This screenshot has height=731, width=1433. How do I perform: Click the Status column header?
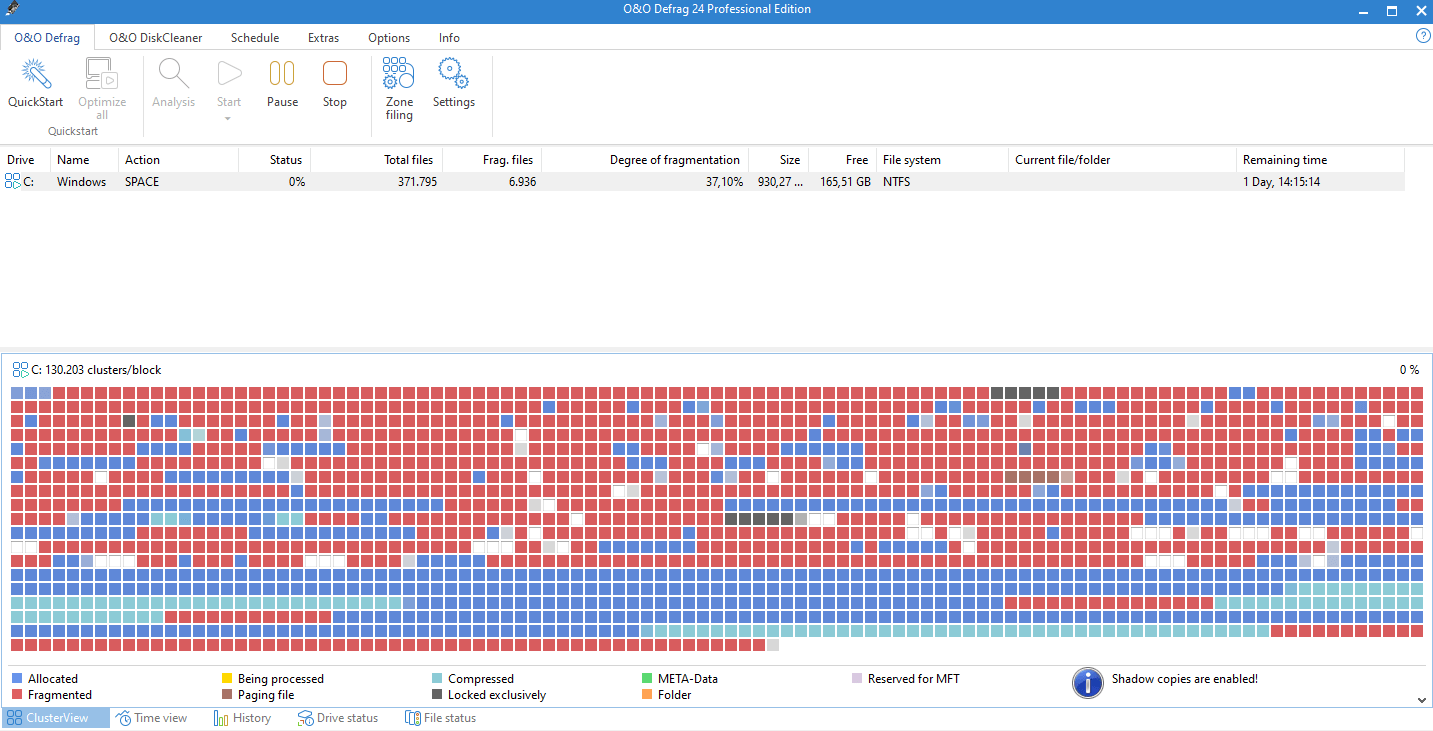click(275, 160)
